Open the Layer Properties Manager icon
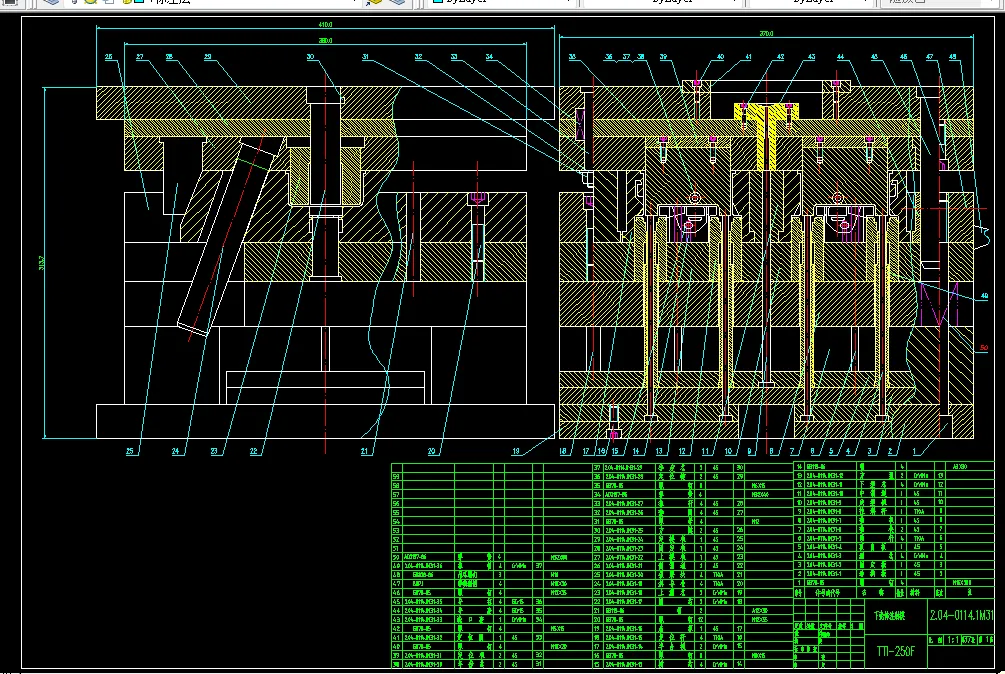The width and height of the screenshot is (1005, 674). pyautogui.click(x=51, y=2)
